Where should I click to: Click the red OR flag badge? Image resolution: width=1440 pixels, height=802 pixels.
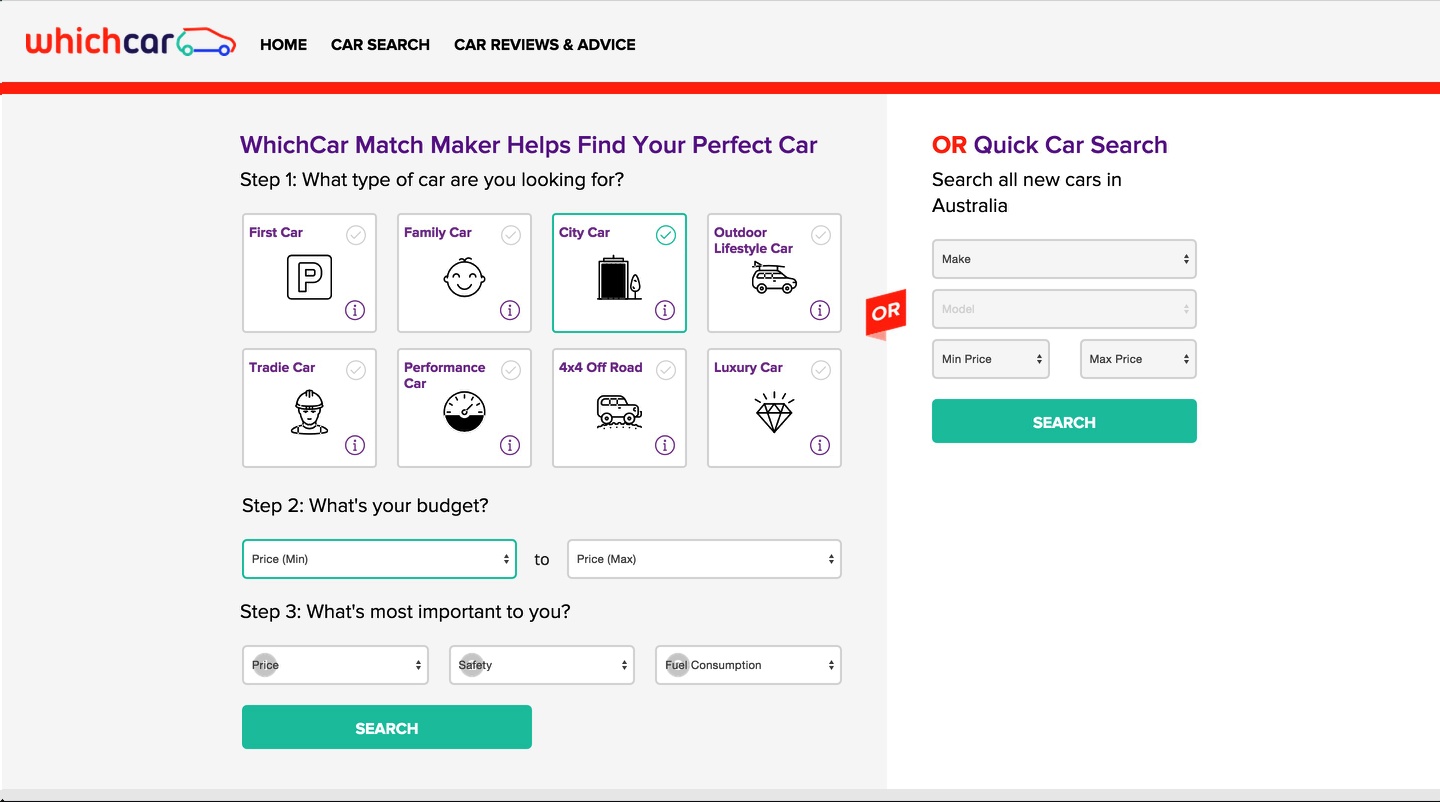(885, 313)
